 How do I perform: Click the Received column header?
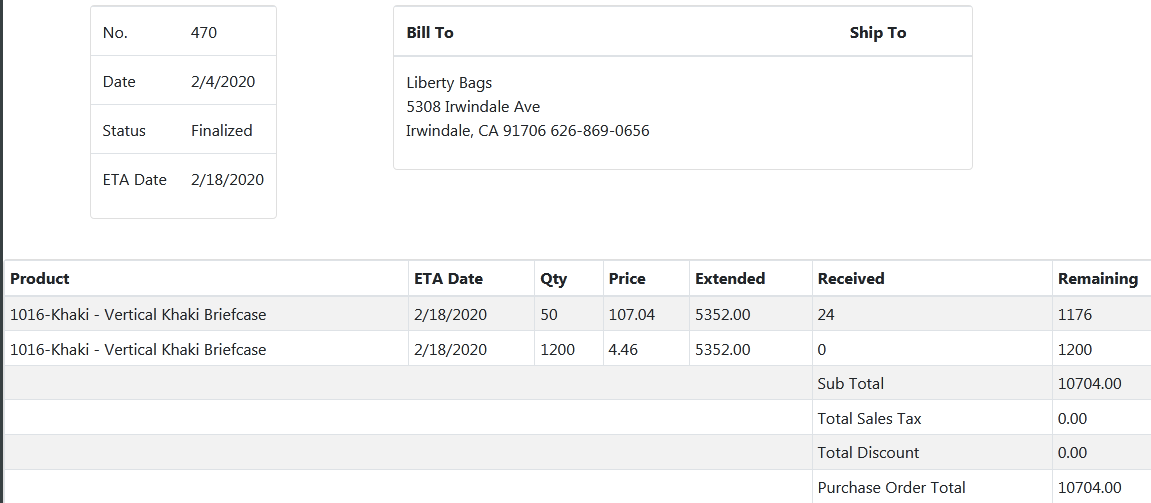851,279
